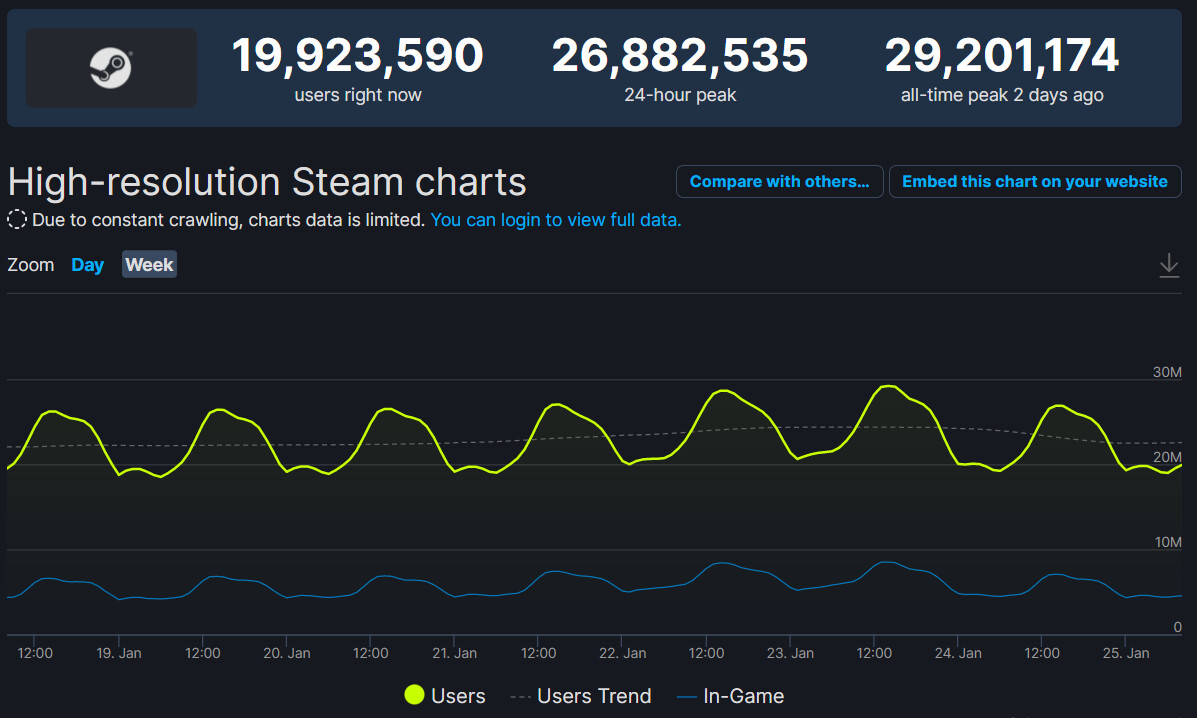Follow the login to view full data link
Image resolution: width=1197 pixels, height=718 pixels.
tap(556, 220)
